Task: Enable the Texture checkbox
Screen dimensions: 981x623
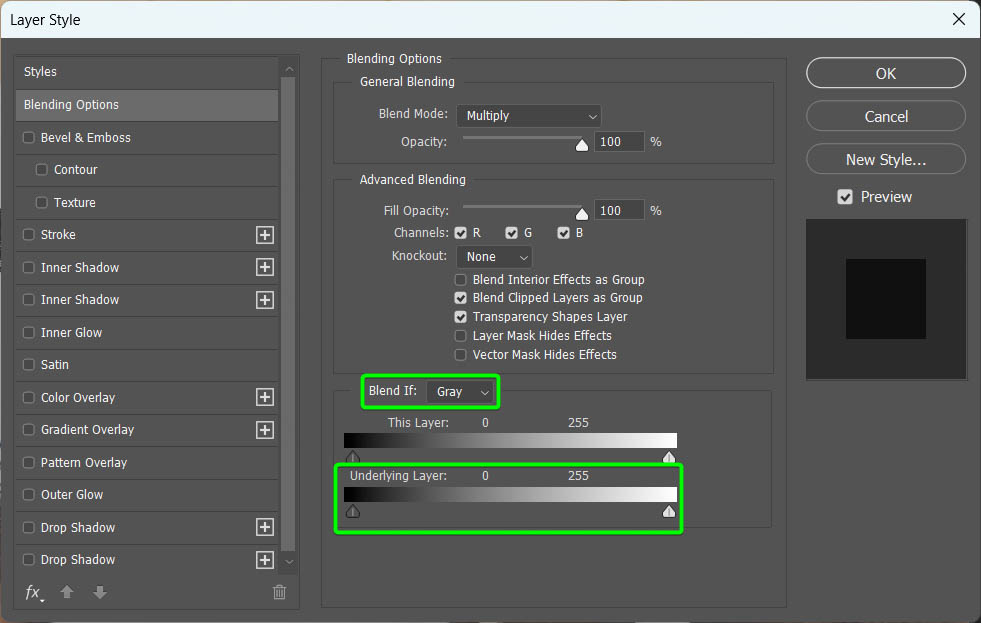Action: pyautogui.click(x=42, y=202)
